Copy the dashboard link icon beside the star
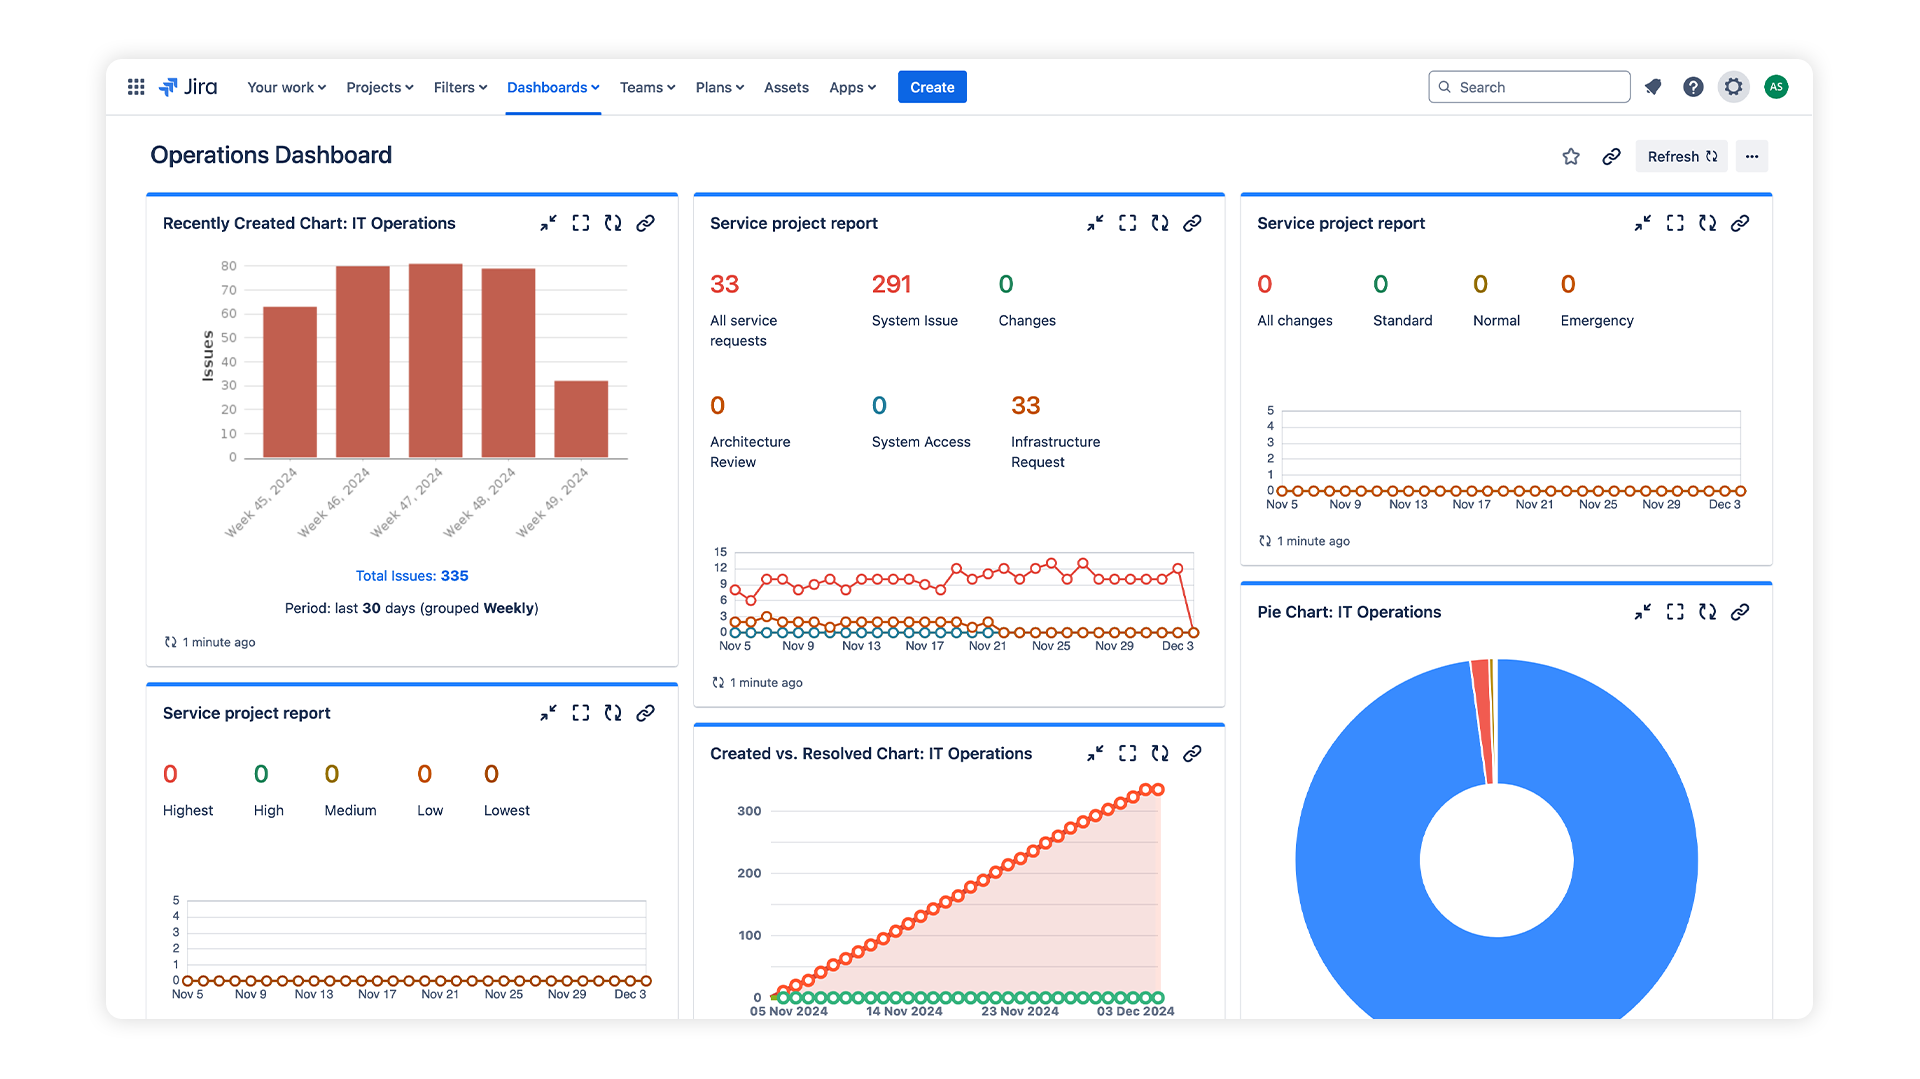1920x1079 pixels. point(1611,157)
